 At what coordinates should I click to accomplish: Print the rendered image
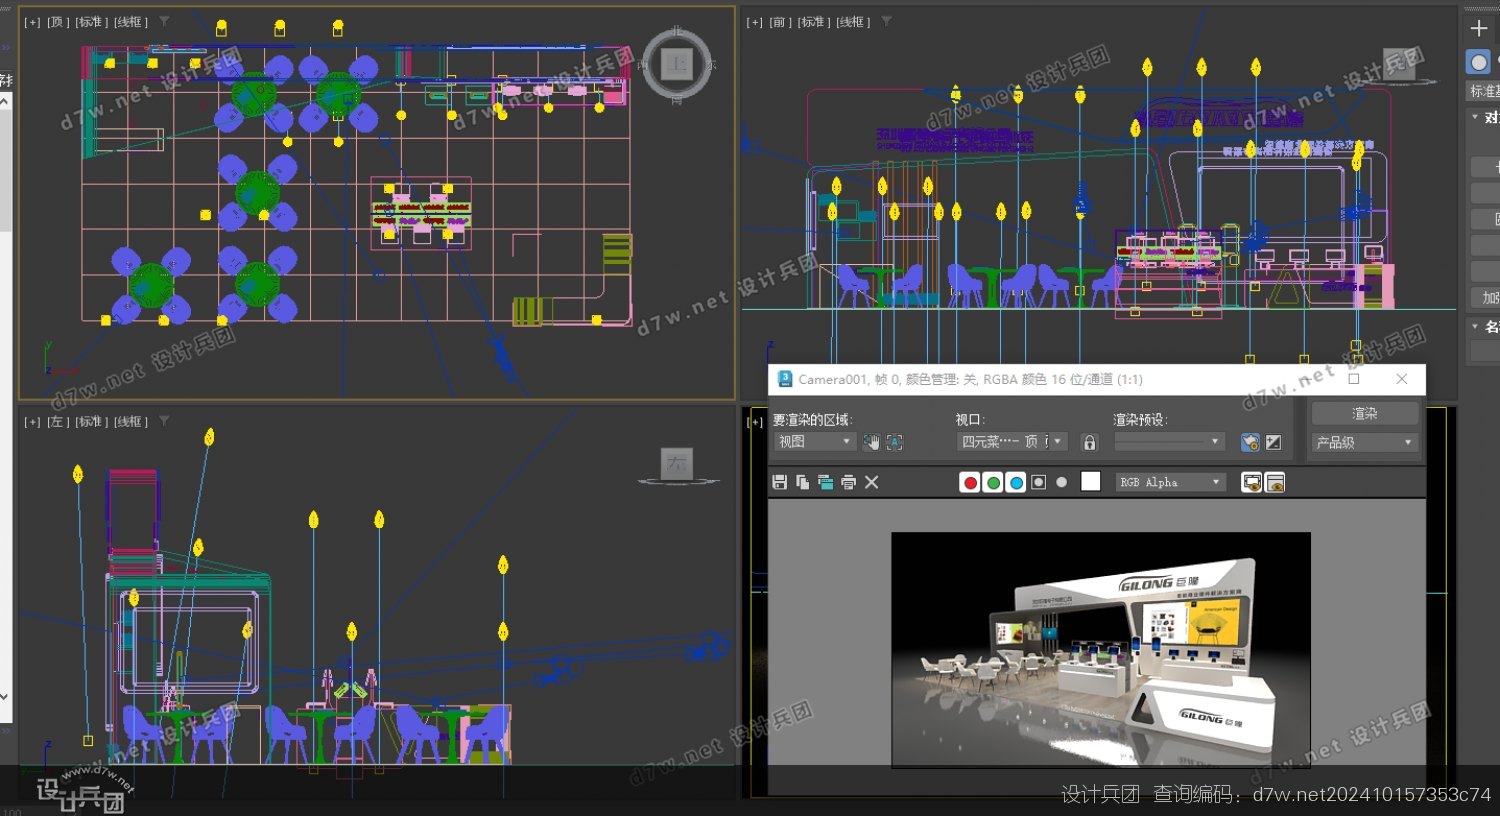click(848, 482)
